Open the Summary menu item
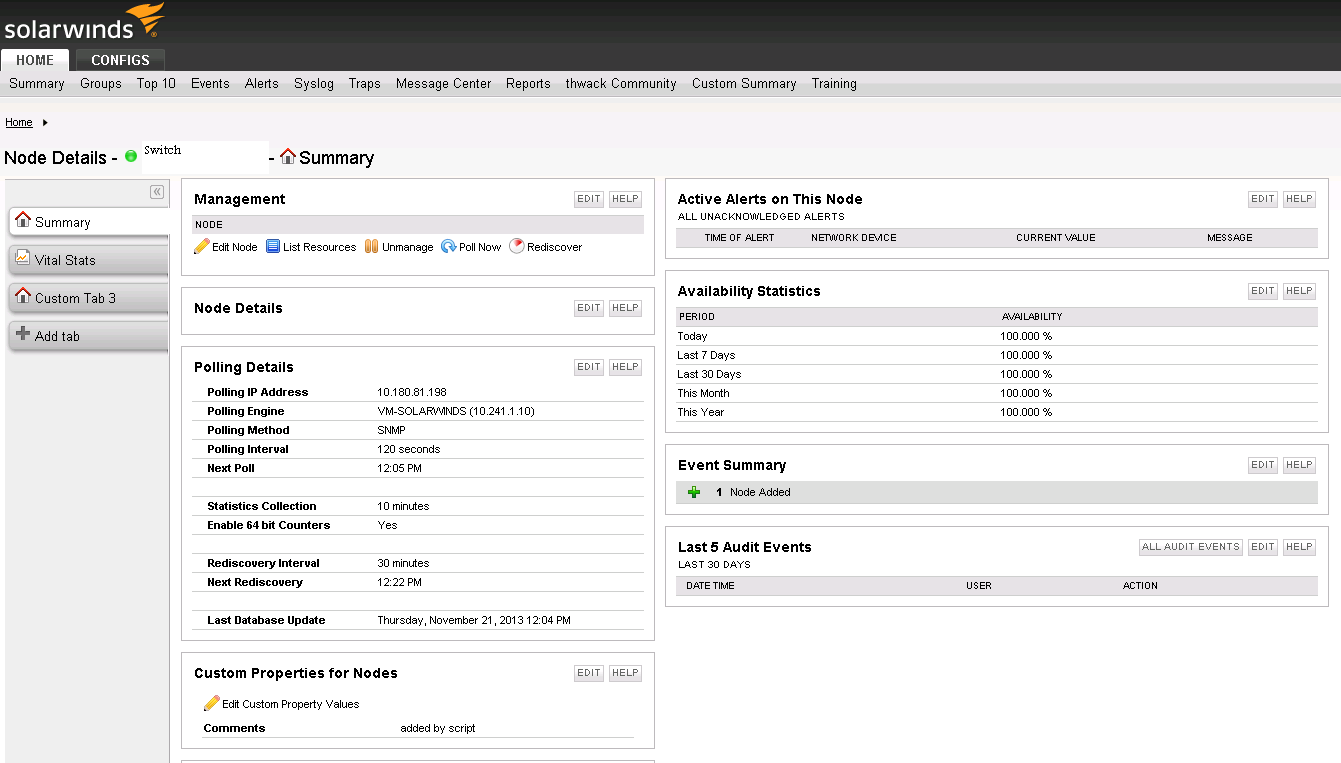The image size is (1341, 763). point(37,84)
